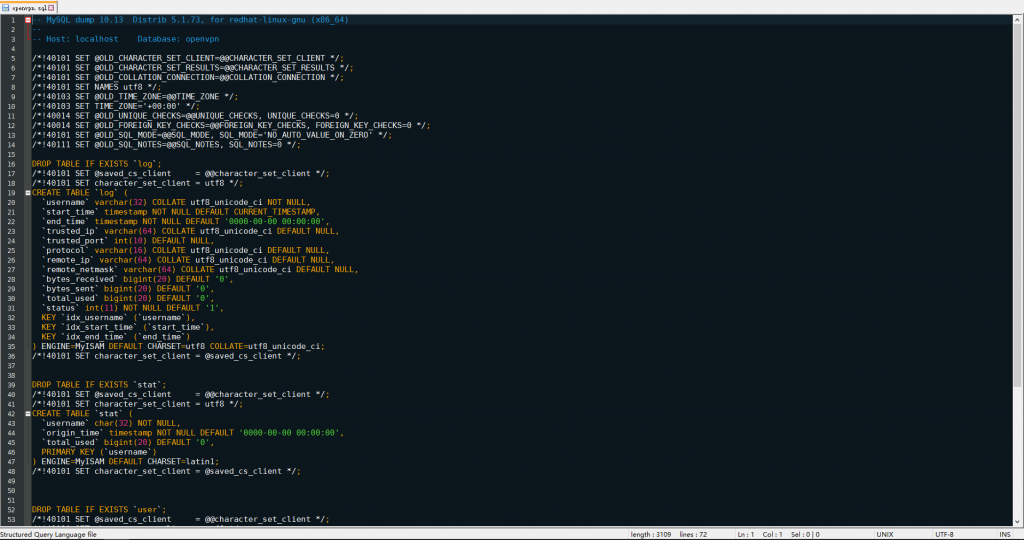Select line 16 via its line number
This screenshot has width=1024, height=540.
point(12,163)
